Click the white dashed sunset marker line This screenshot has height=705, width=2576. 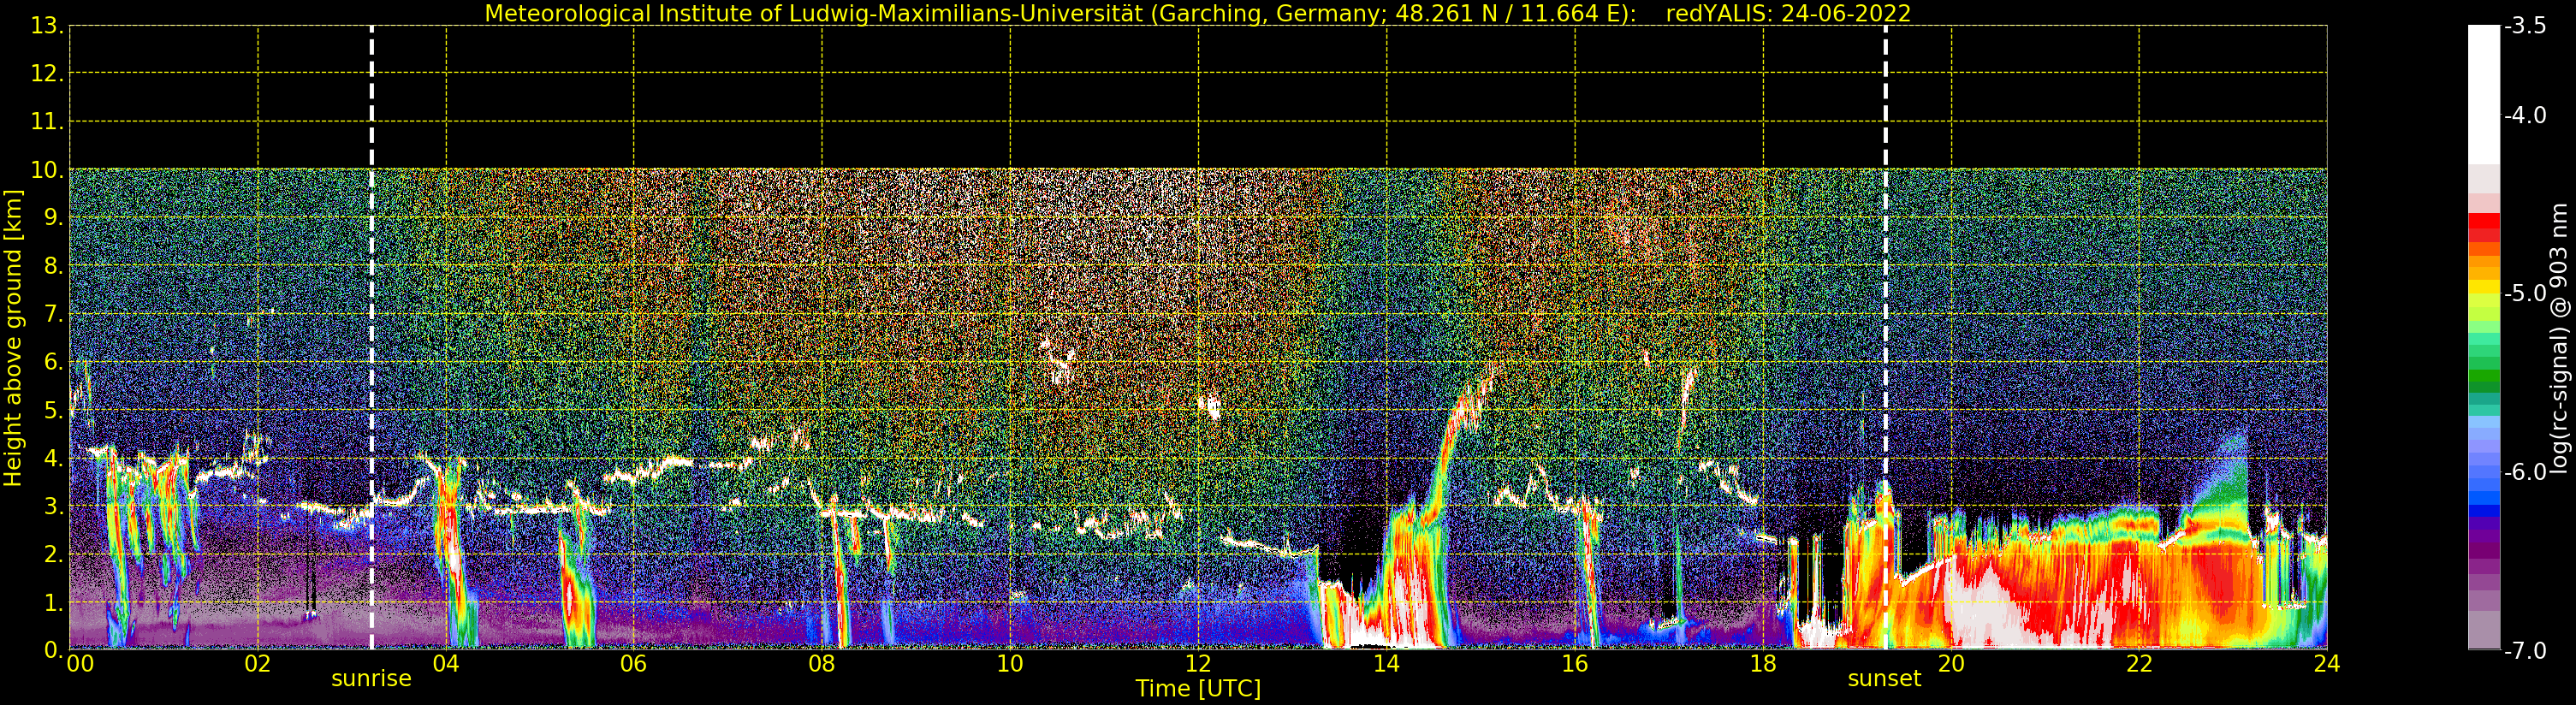click(x=1885, y=338)
